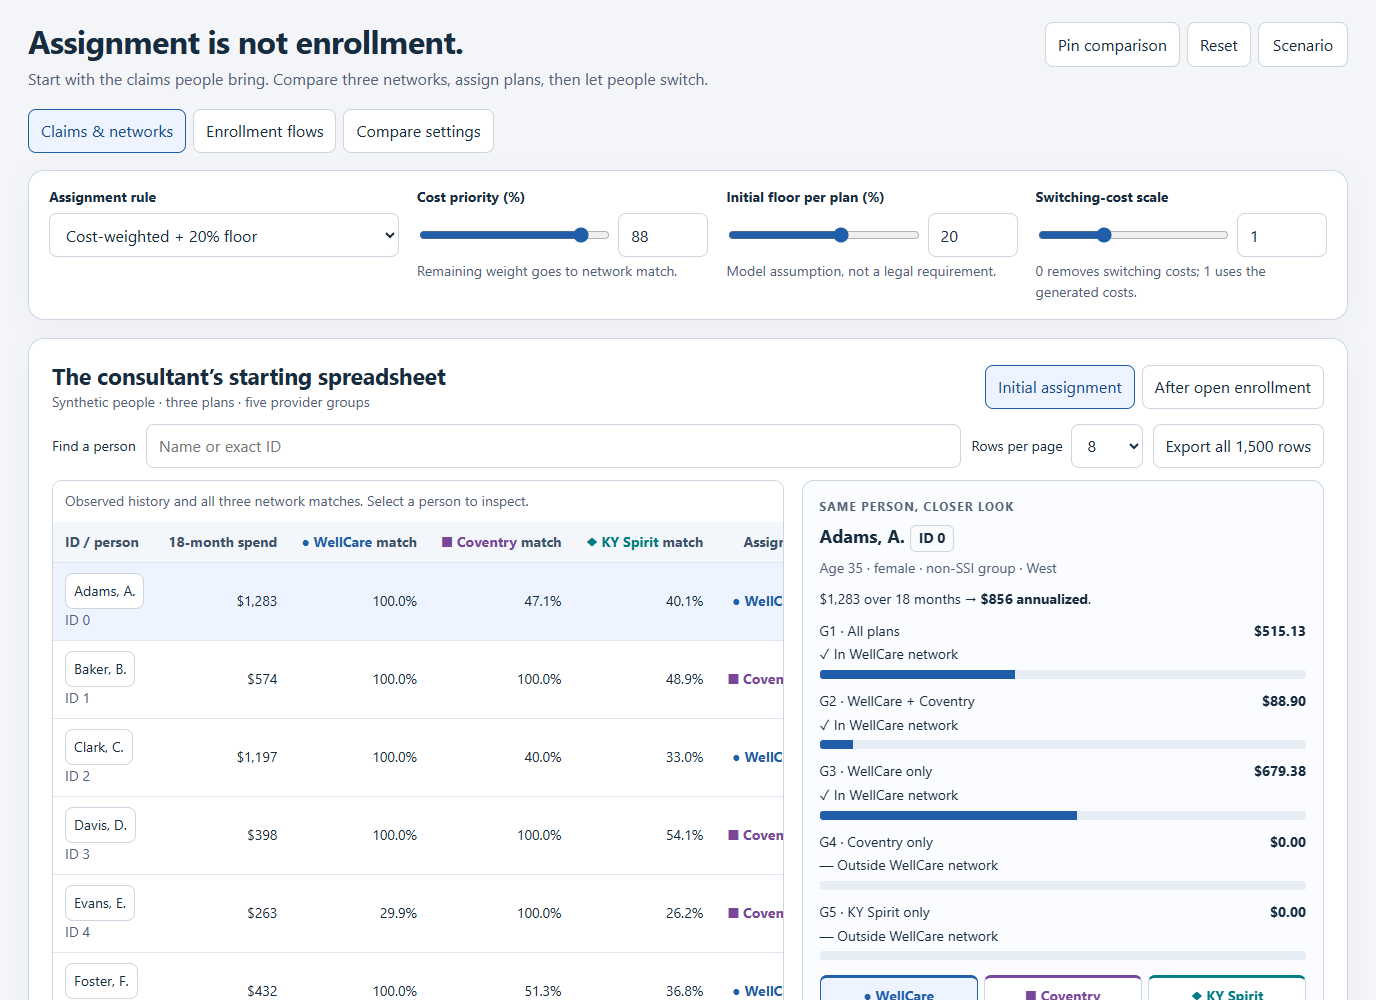Toggle to After open enrollment view

[x=1233, y=387]
